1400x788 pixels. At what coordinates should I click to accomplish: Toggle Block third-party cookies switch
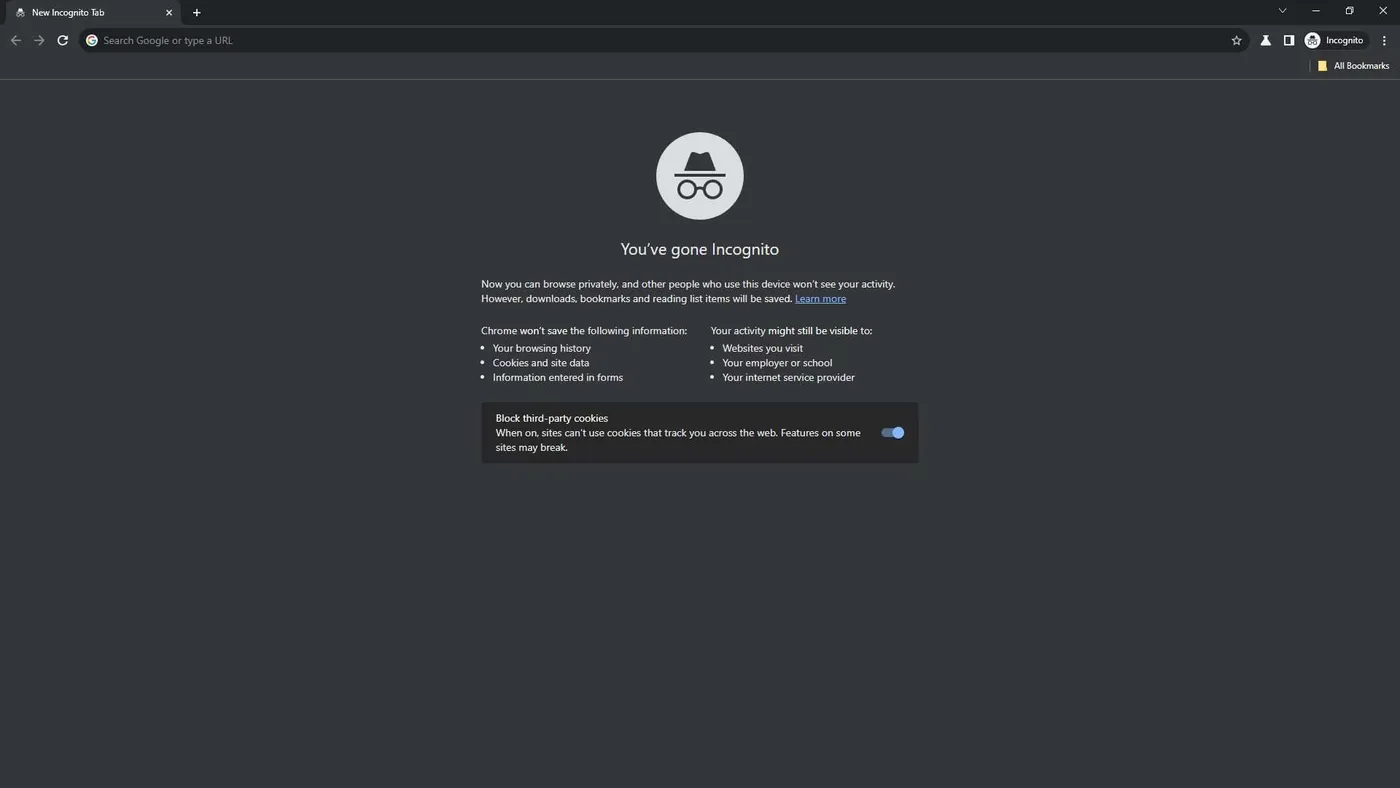click(x=893, y=433)
